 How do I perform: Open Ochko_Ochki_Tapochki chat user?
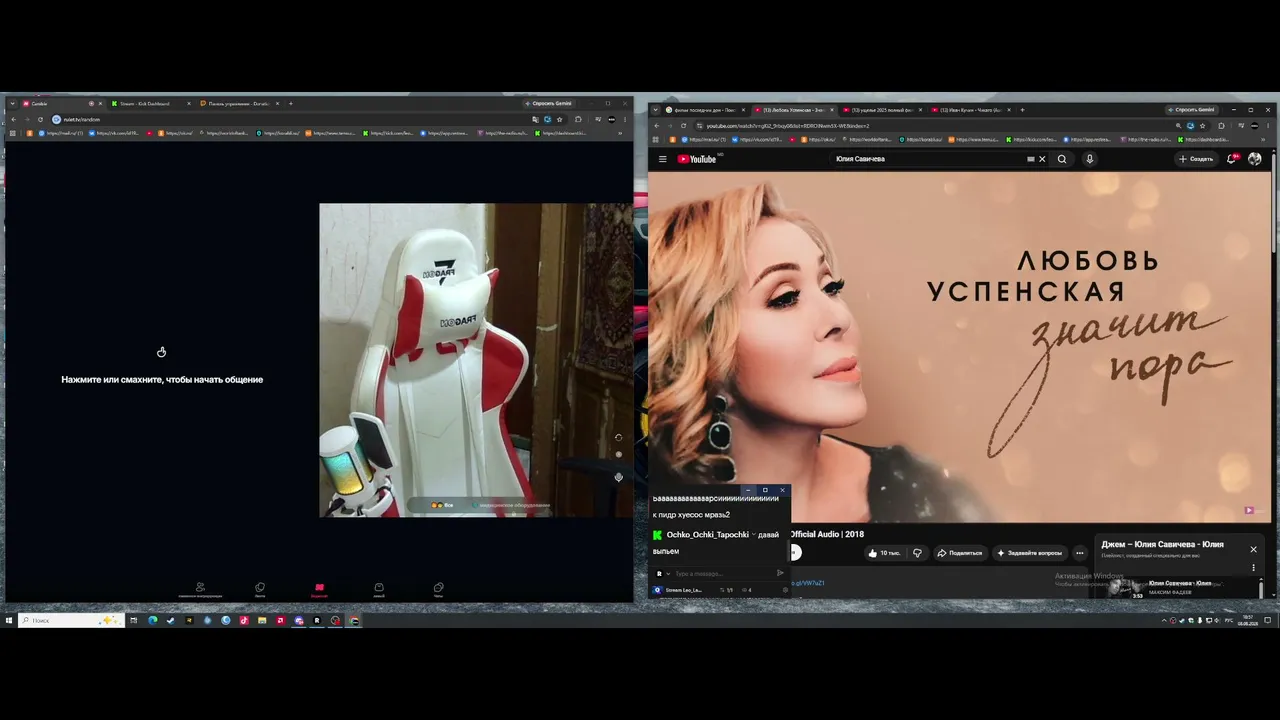point(707,535)
